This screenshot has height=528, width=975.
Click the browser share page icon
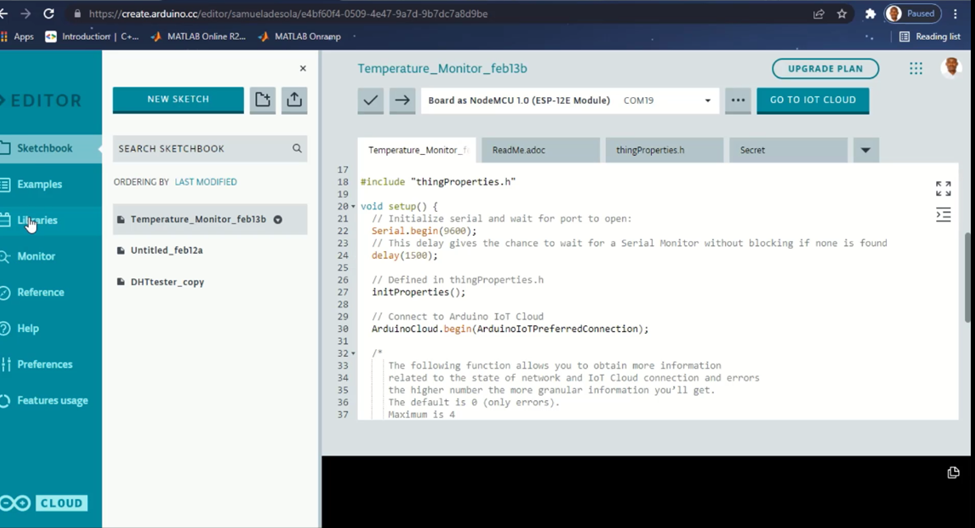[x=818, y=14]
